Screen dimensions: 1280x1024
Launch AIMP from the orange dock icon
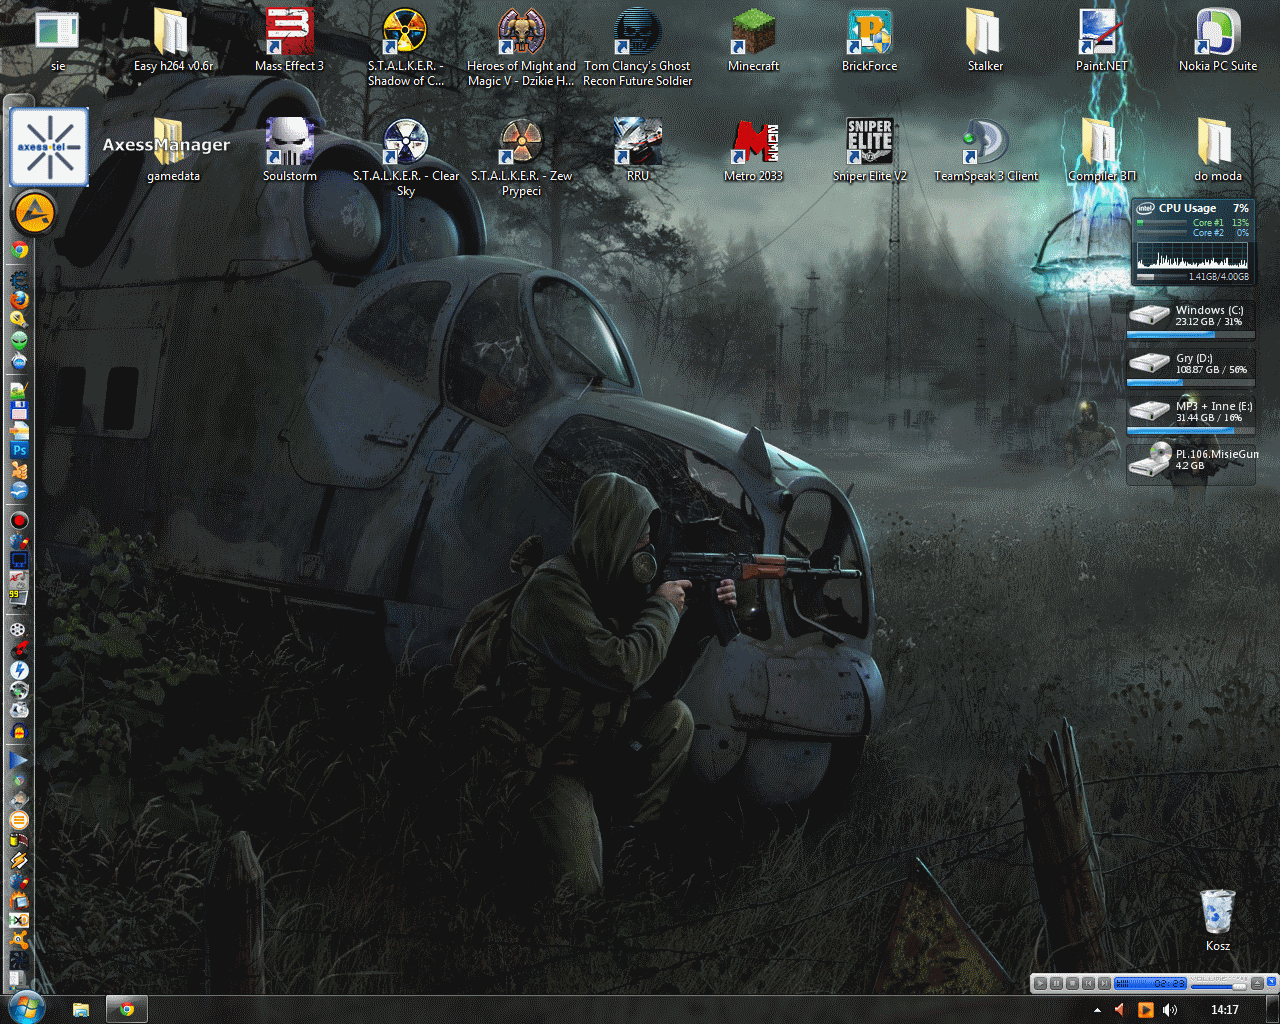point(33,214)
